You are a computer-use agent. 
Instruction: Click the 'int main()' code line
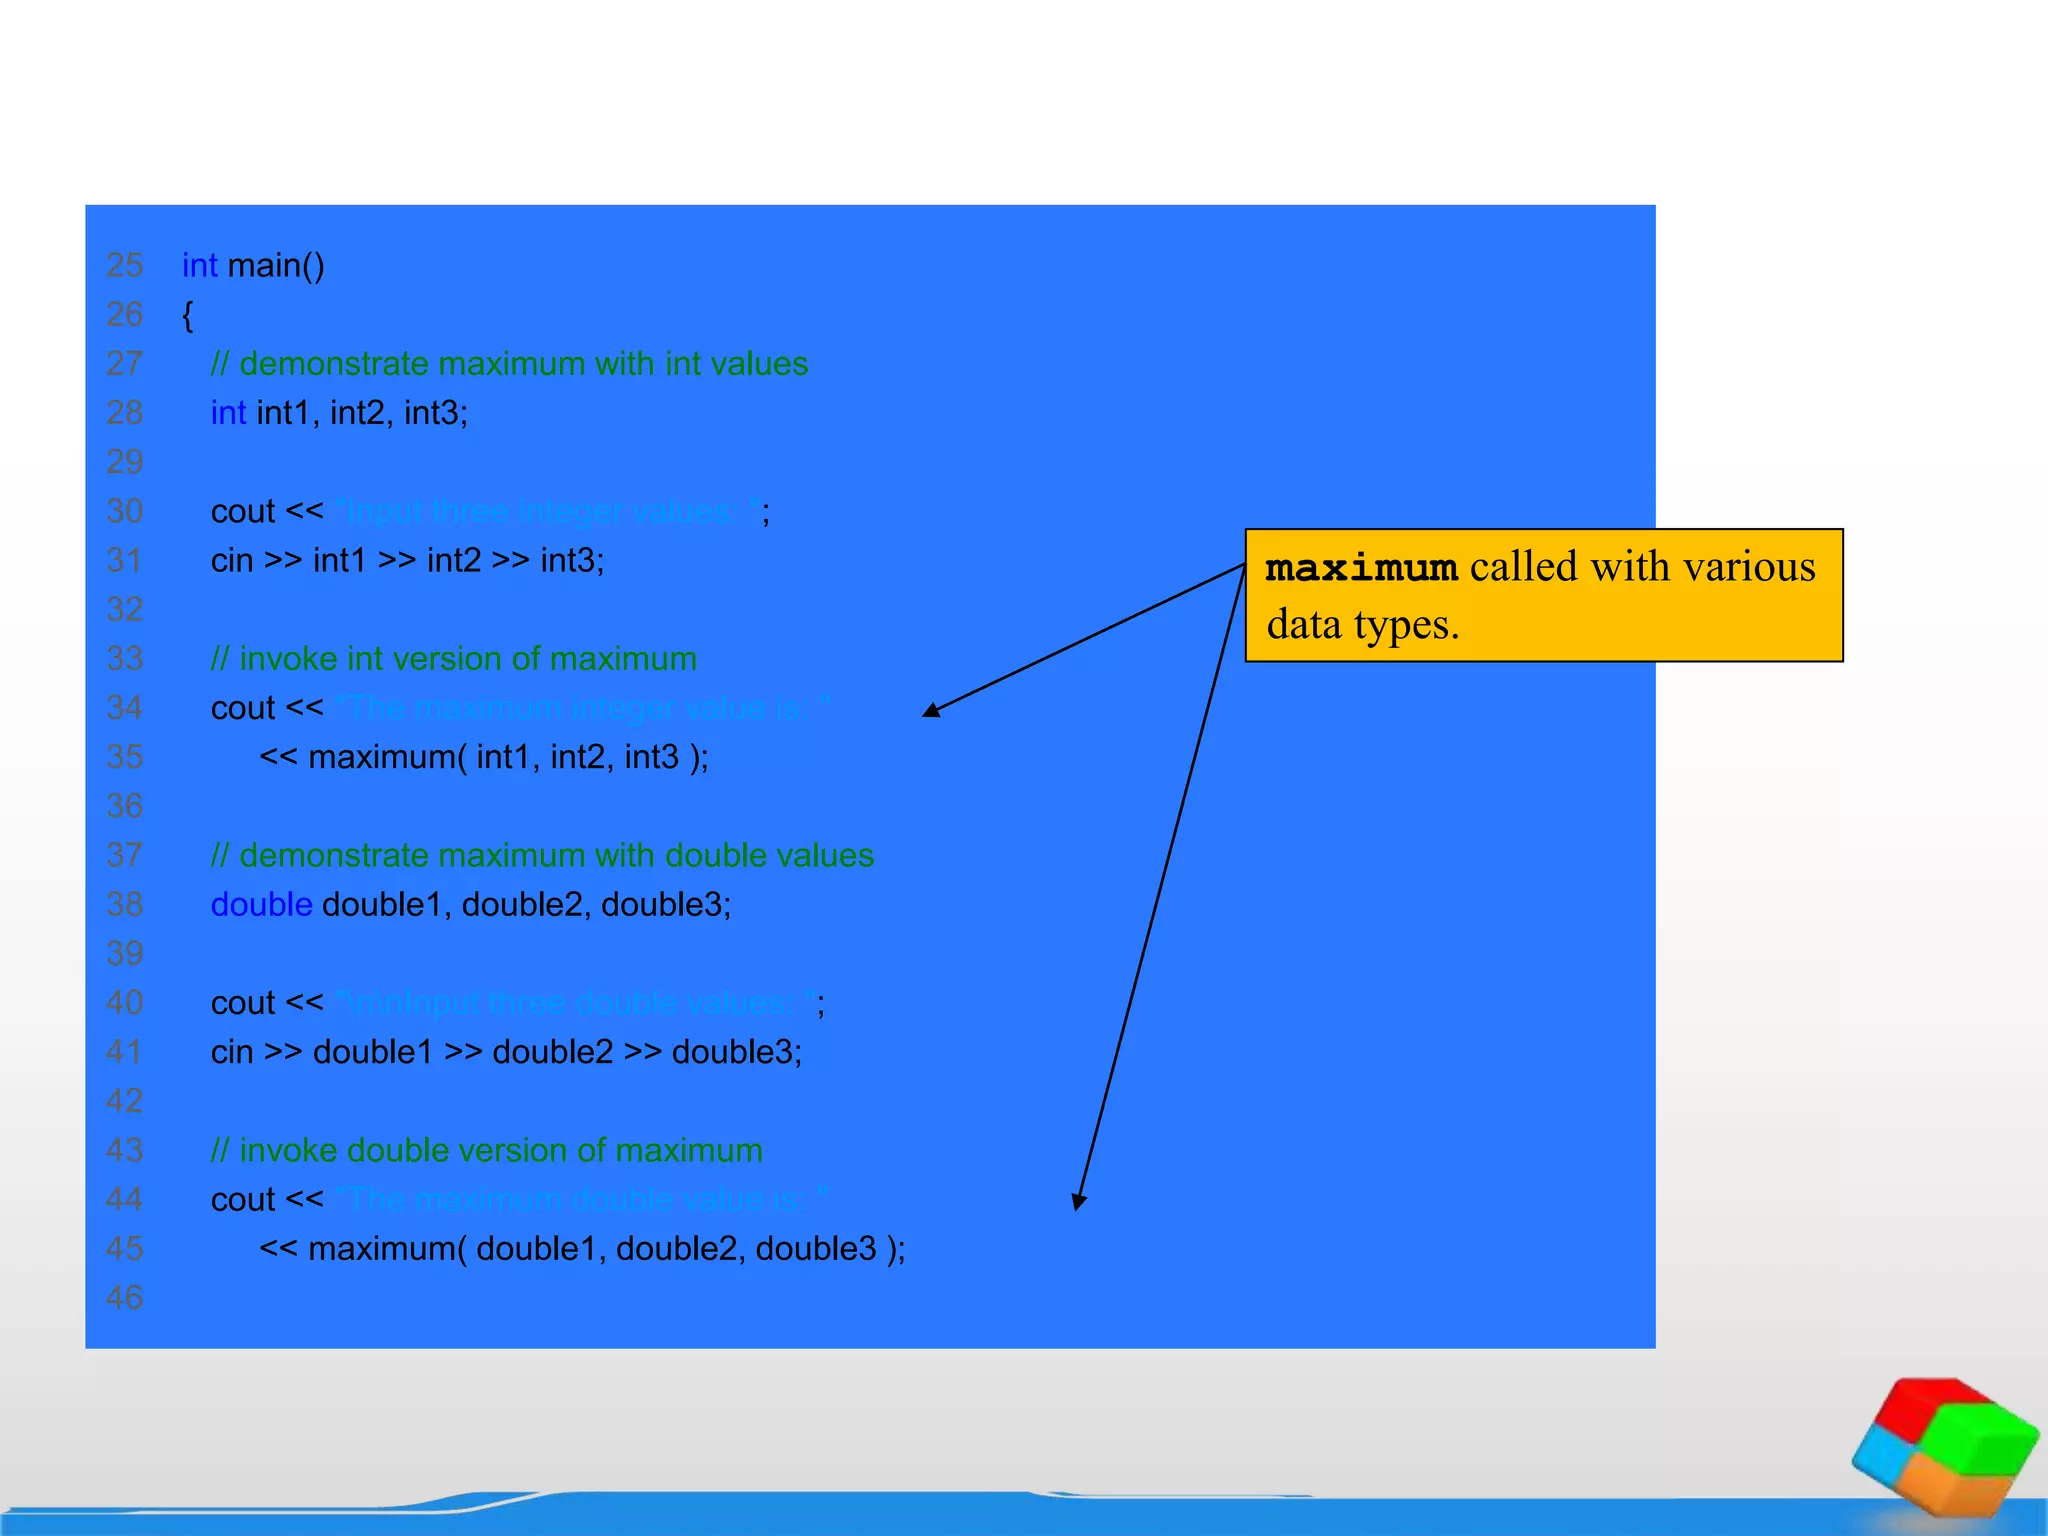[x=253, y=266]
